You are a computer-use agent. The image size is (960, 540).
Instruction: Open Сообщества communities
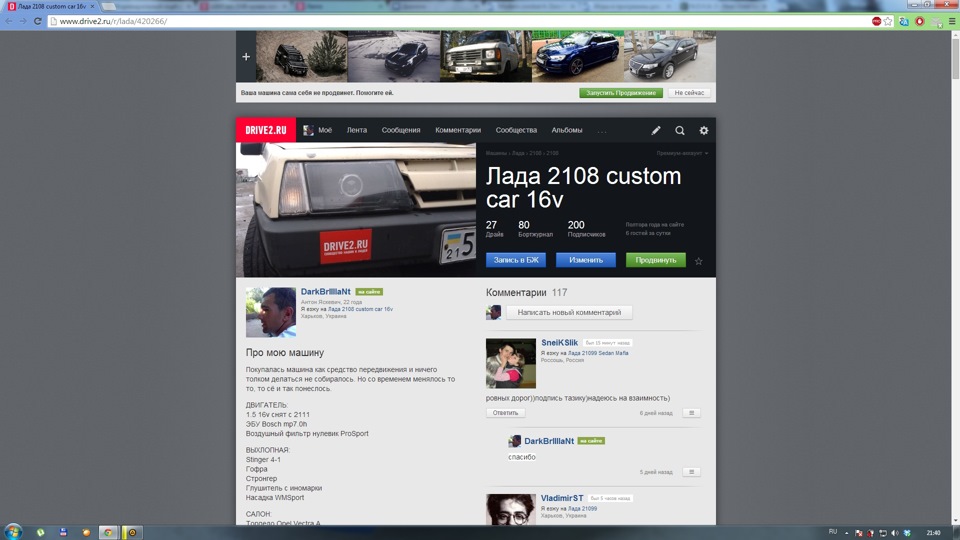[x=516, y=130]
